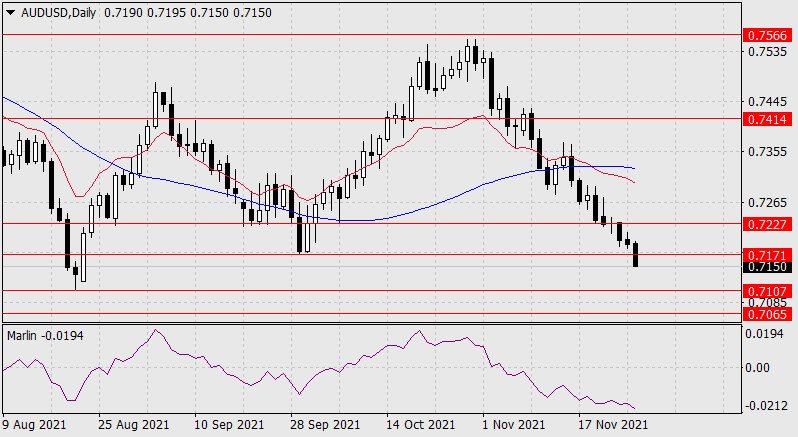798x437 pixels.
Task: Click the 28 Sep 2021 date label
Action: click(325, 424)
